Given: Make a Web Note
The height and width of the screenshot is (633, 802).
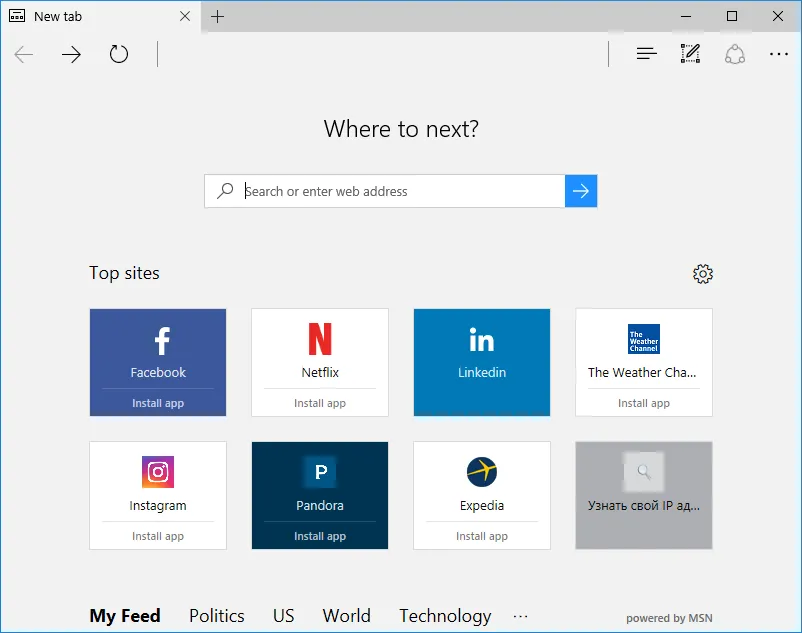Looking at the screenshot, I should [x=690, y=54].
